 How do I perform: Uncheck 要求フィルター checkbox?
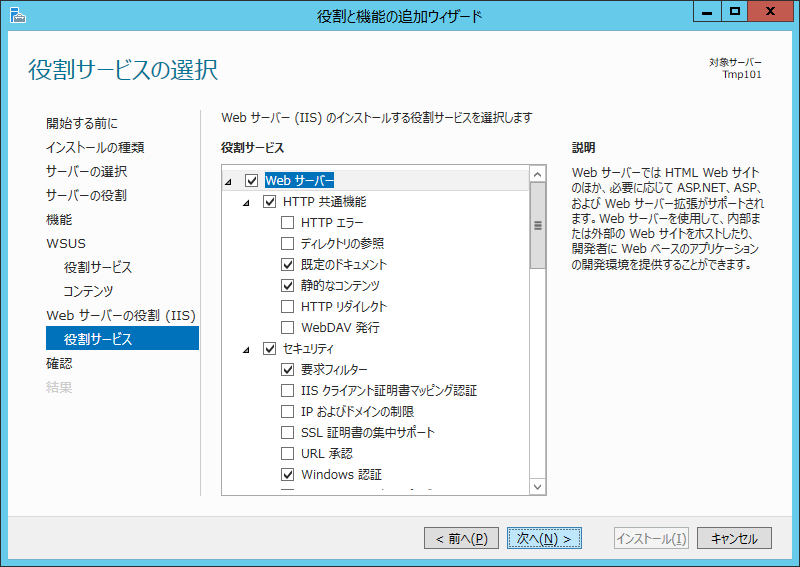click(288, 369)
